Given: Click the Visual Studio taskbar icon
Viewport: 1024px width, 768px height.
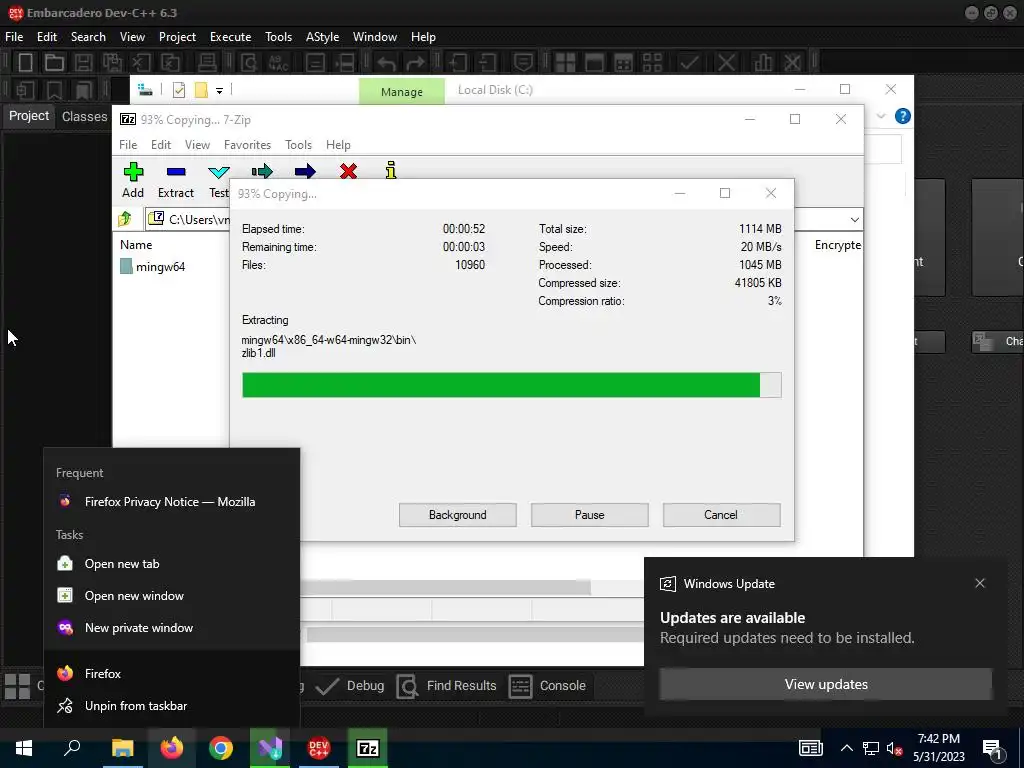Looking at the screenshot, I should [x=270, y=748].
